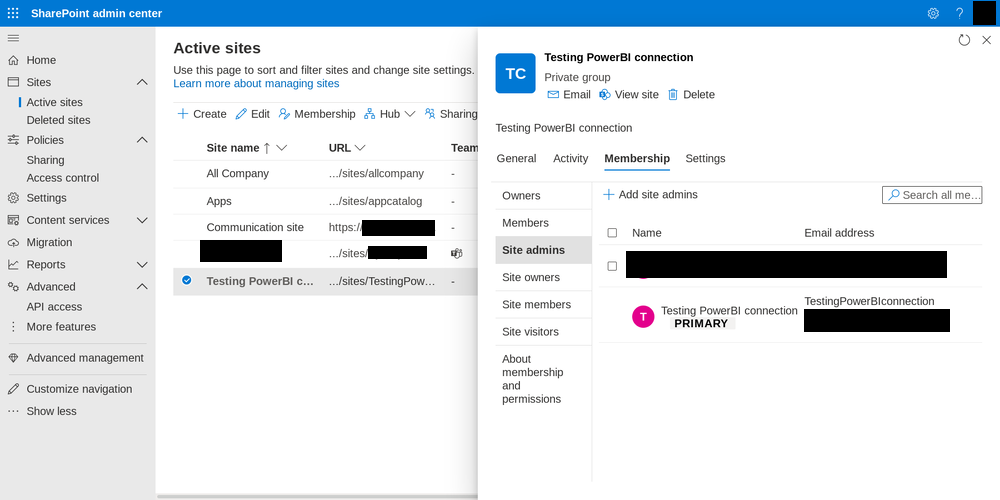
Task: Click the Teams icon in site row
Action: (x=456, y=253)
